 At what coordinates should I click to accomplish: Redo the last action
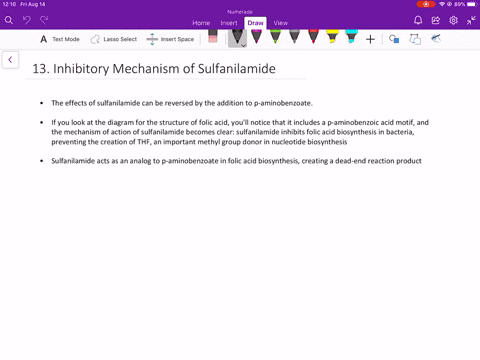tap(44, 20)
